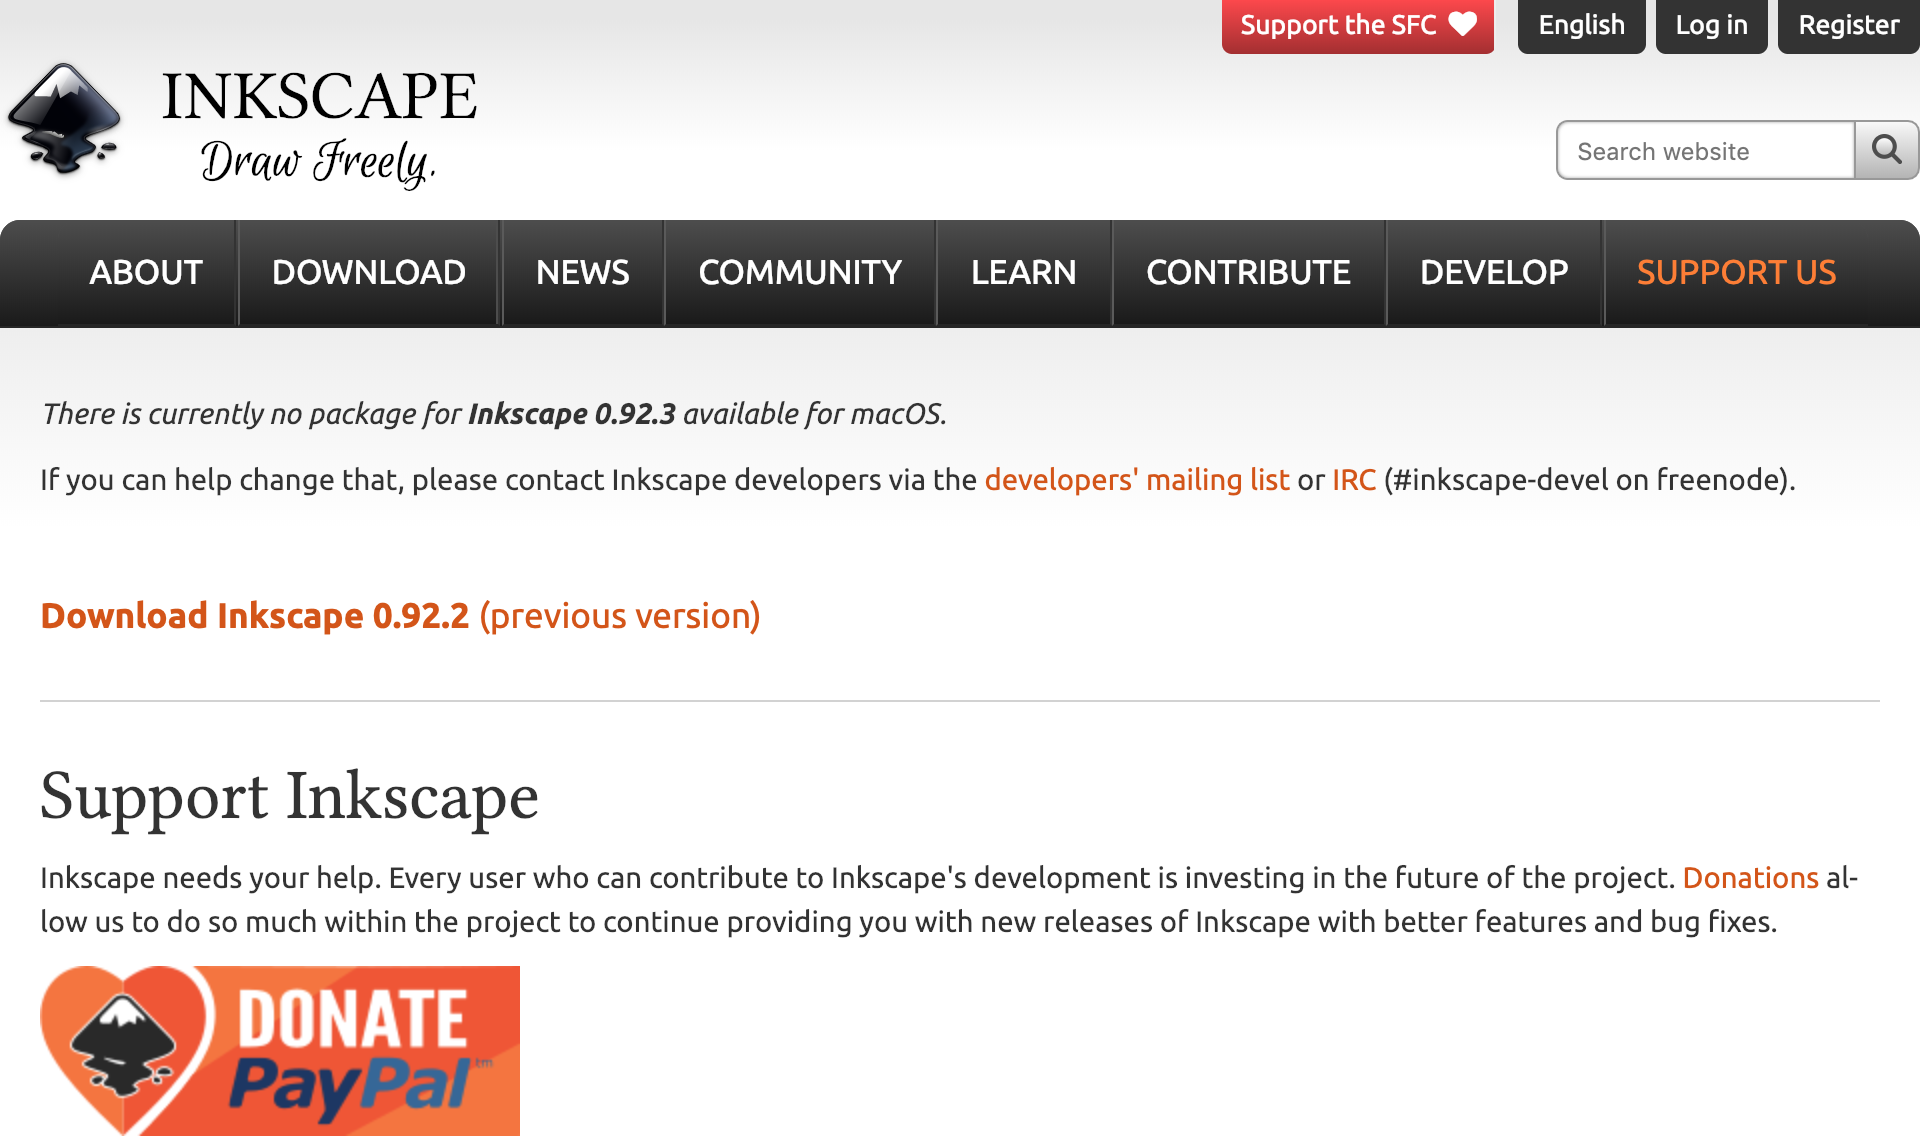The height and width of the screenshot is (1136, 1920).
Task: Open the English language selector
Action: click(x=1581, y=25)
